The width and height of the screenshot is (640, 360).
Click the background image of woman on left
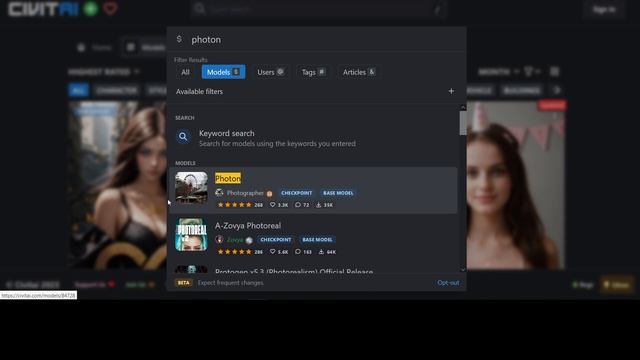118,186
